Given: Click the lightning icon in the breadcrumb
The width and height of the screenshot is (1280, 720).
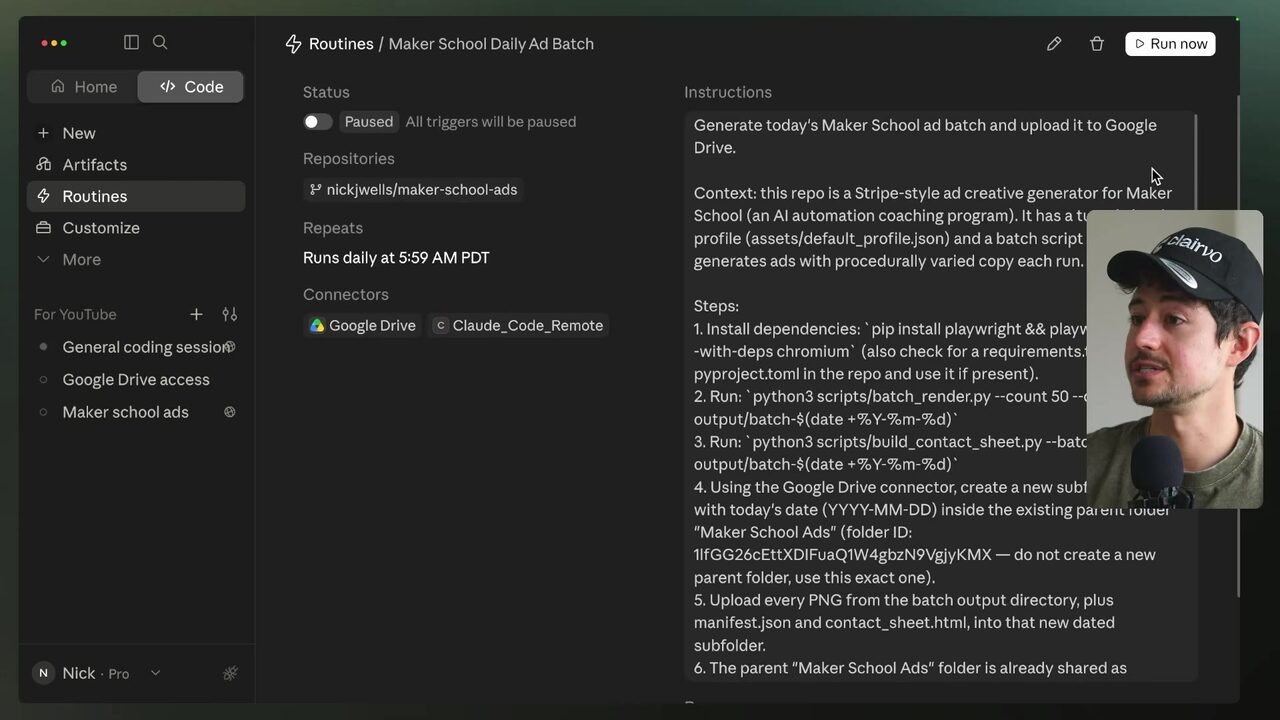Looking at the screenshot, I should [x=294, y=44].
